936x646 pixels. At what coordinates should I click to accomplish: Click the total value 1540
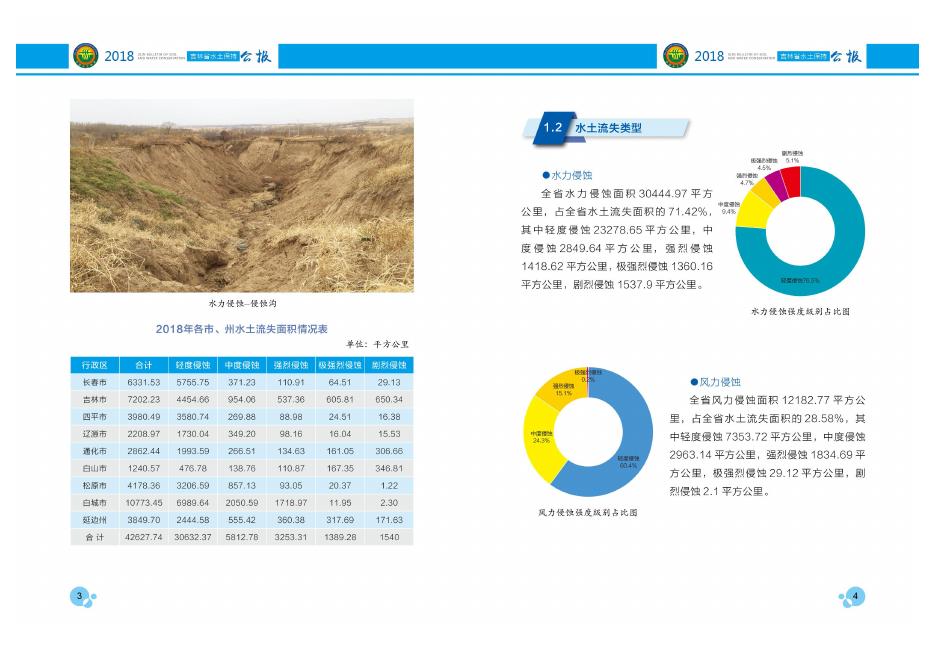[x=389, y=537]
